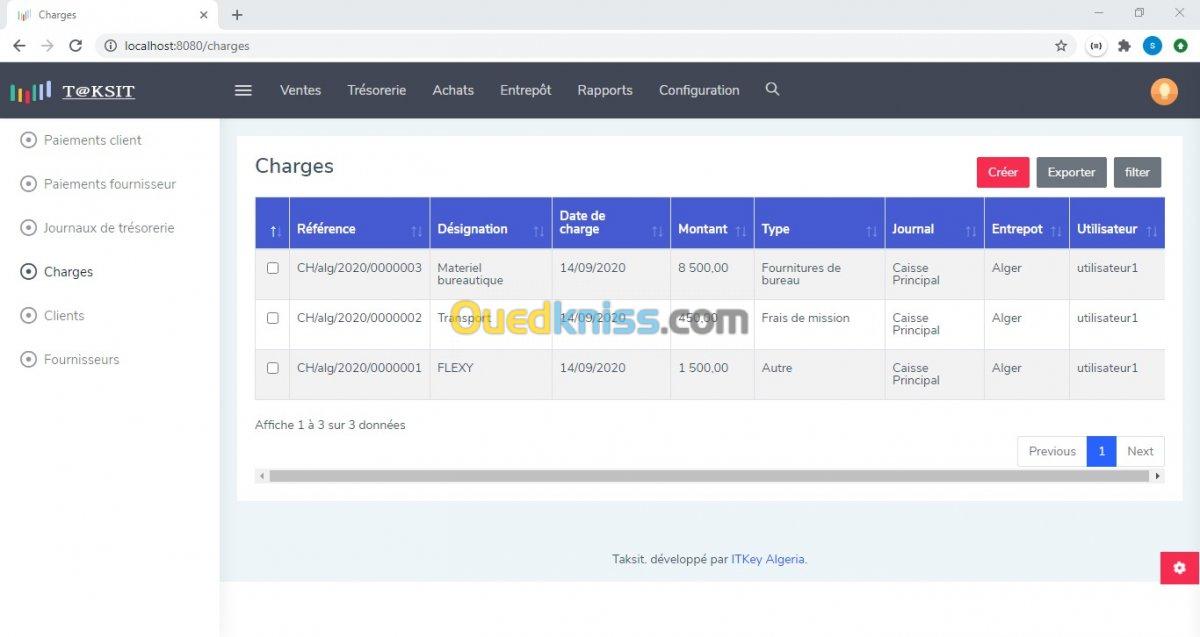
Task: Reload the page with the refresh icon
Action: 75,46
